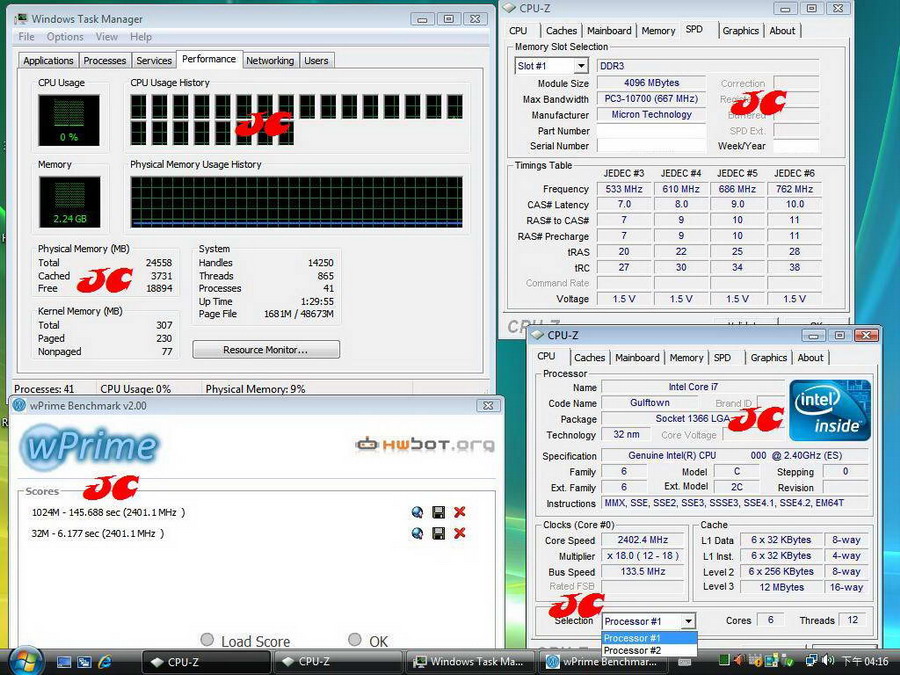
Task: Open the Memory tab in the front CPU-Z window
Action: click(x=686, y=358)
